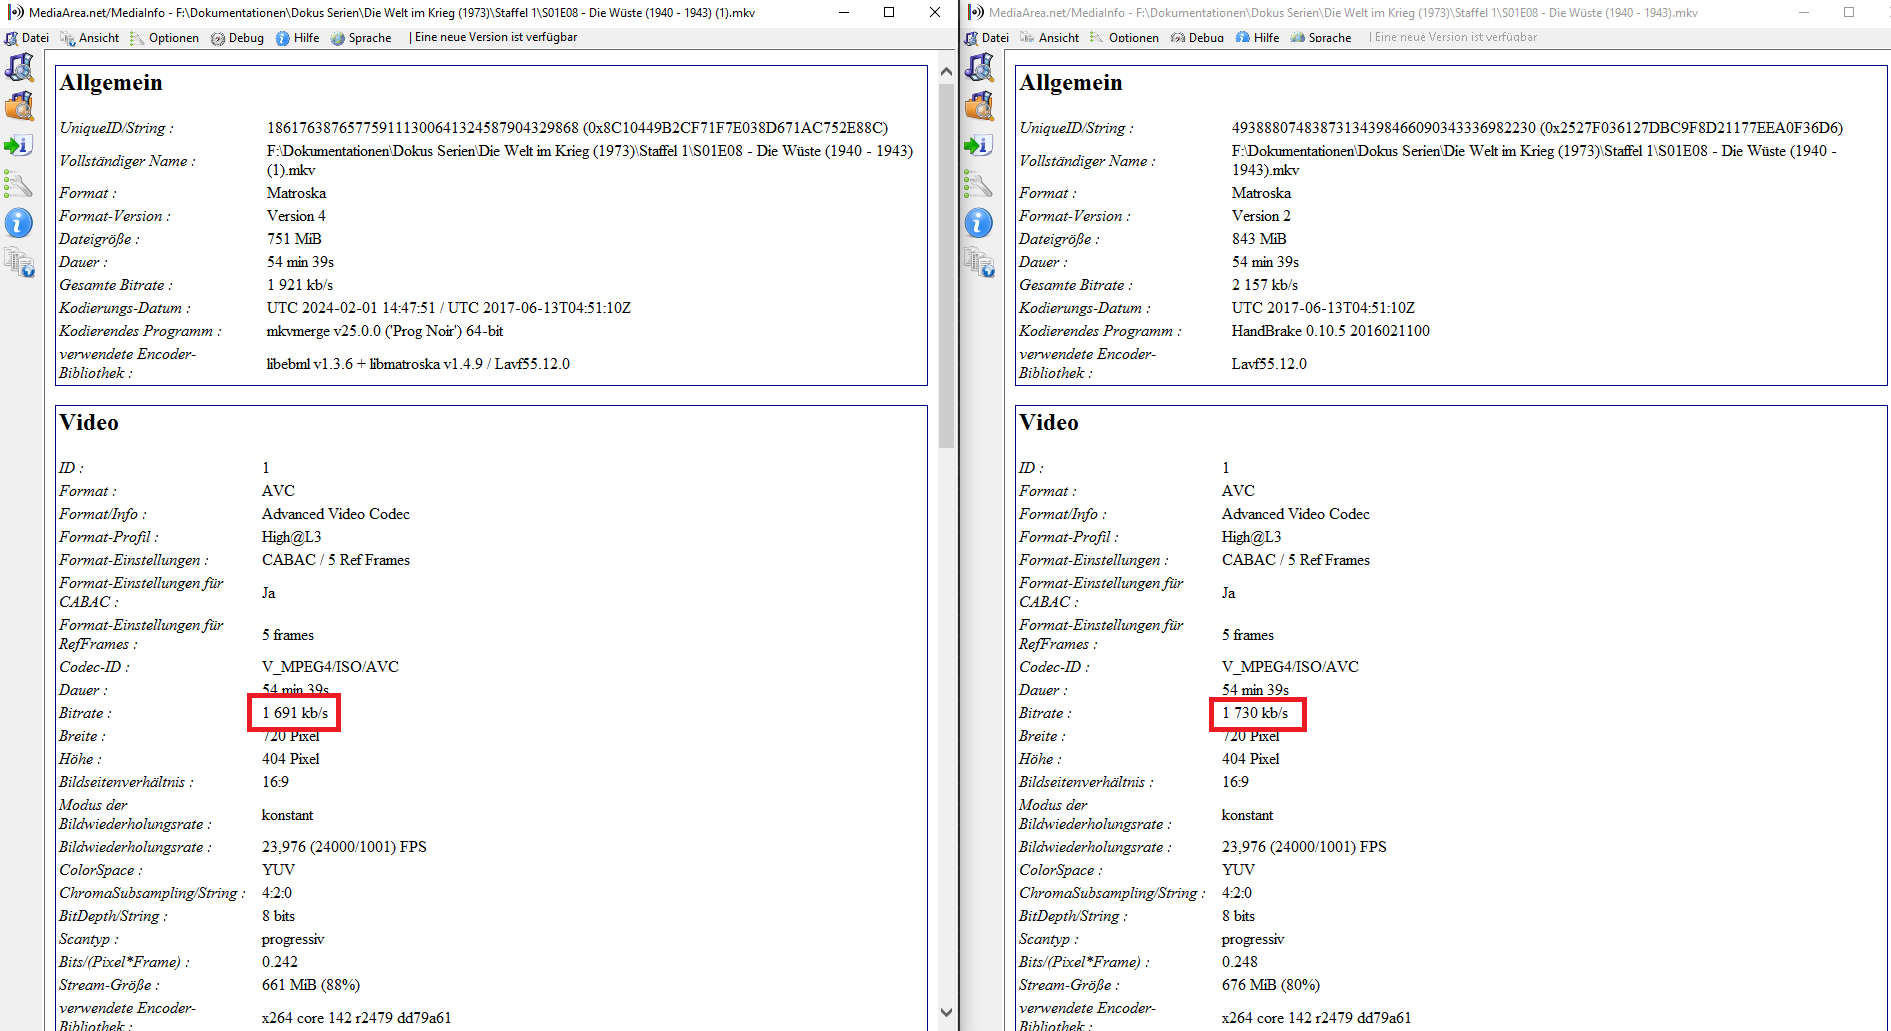This screenshot has height=1031, width=1891.
Task: Click the open file icon in left window sidebar
Action: tap(19, 68)
